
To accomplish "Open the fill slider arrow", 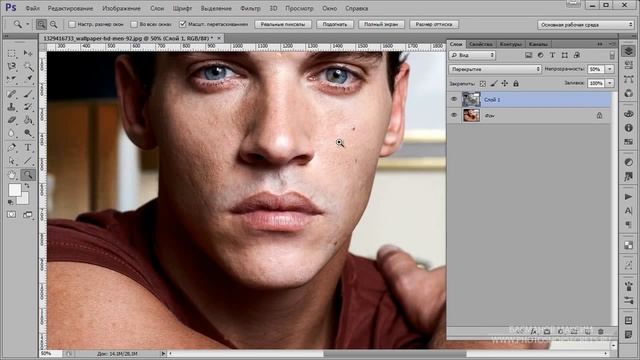I will 610,83.
